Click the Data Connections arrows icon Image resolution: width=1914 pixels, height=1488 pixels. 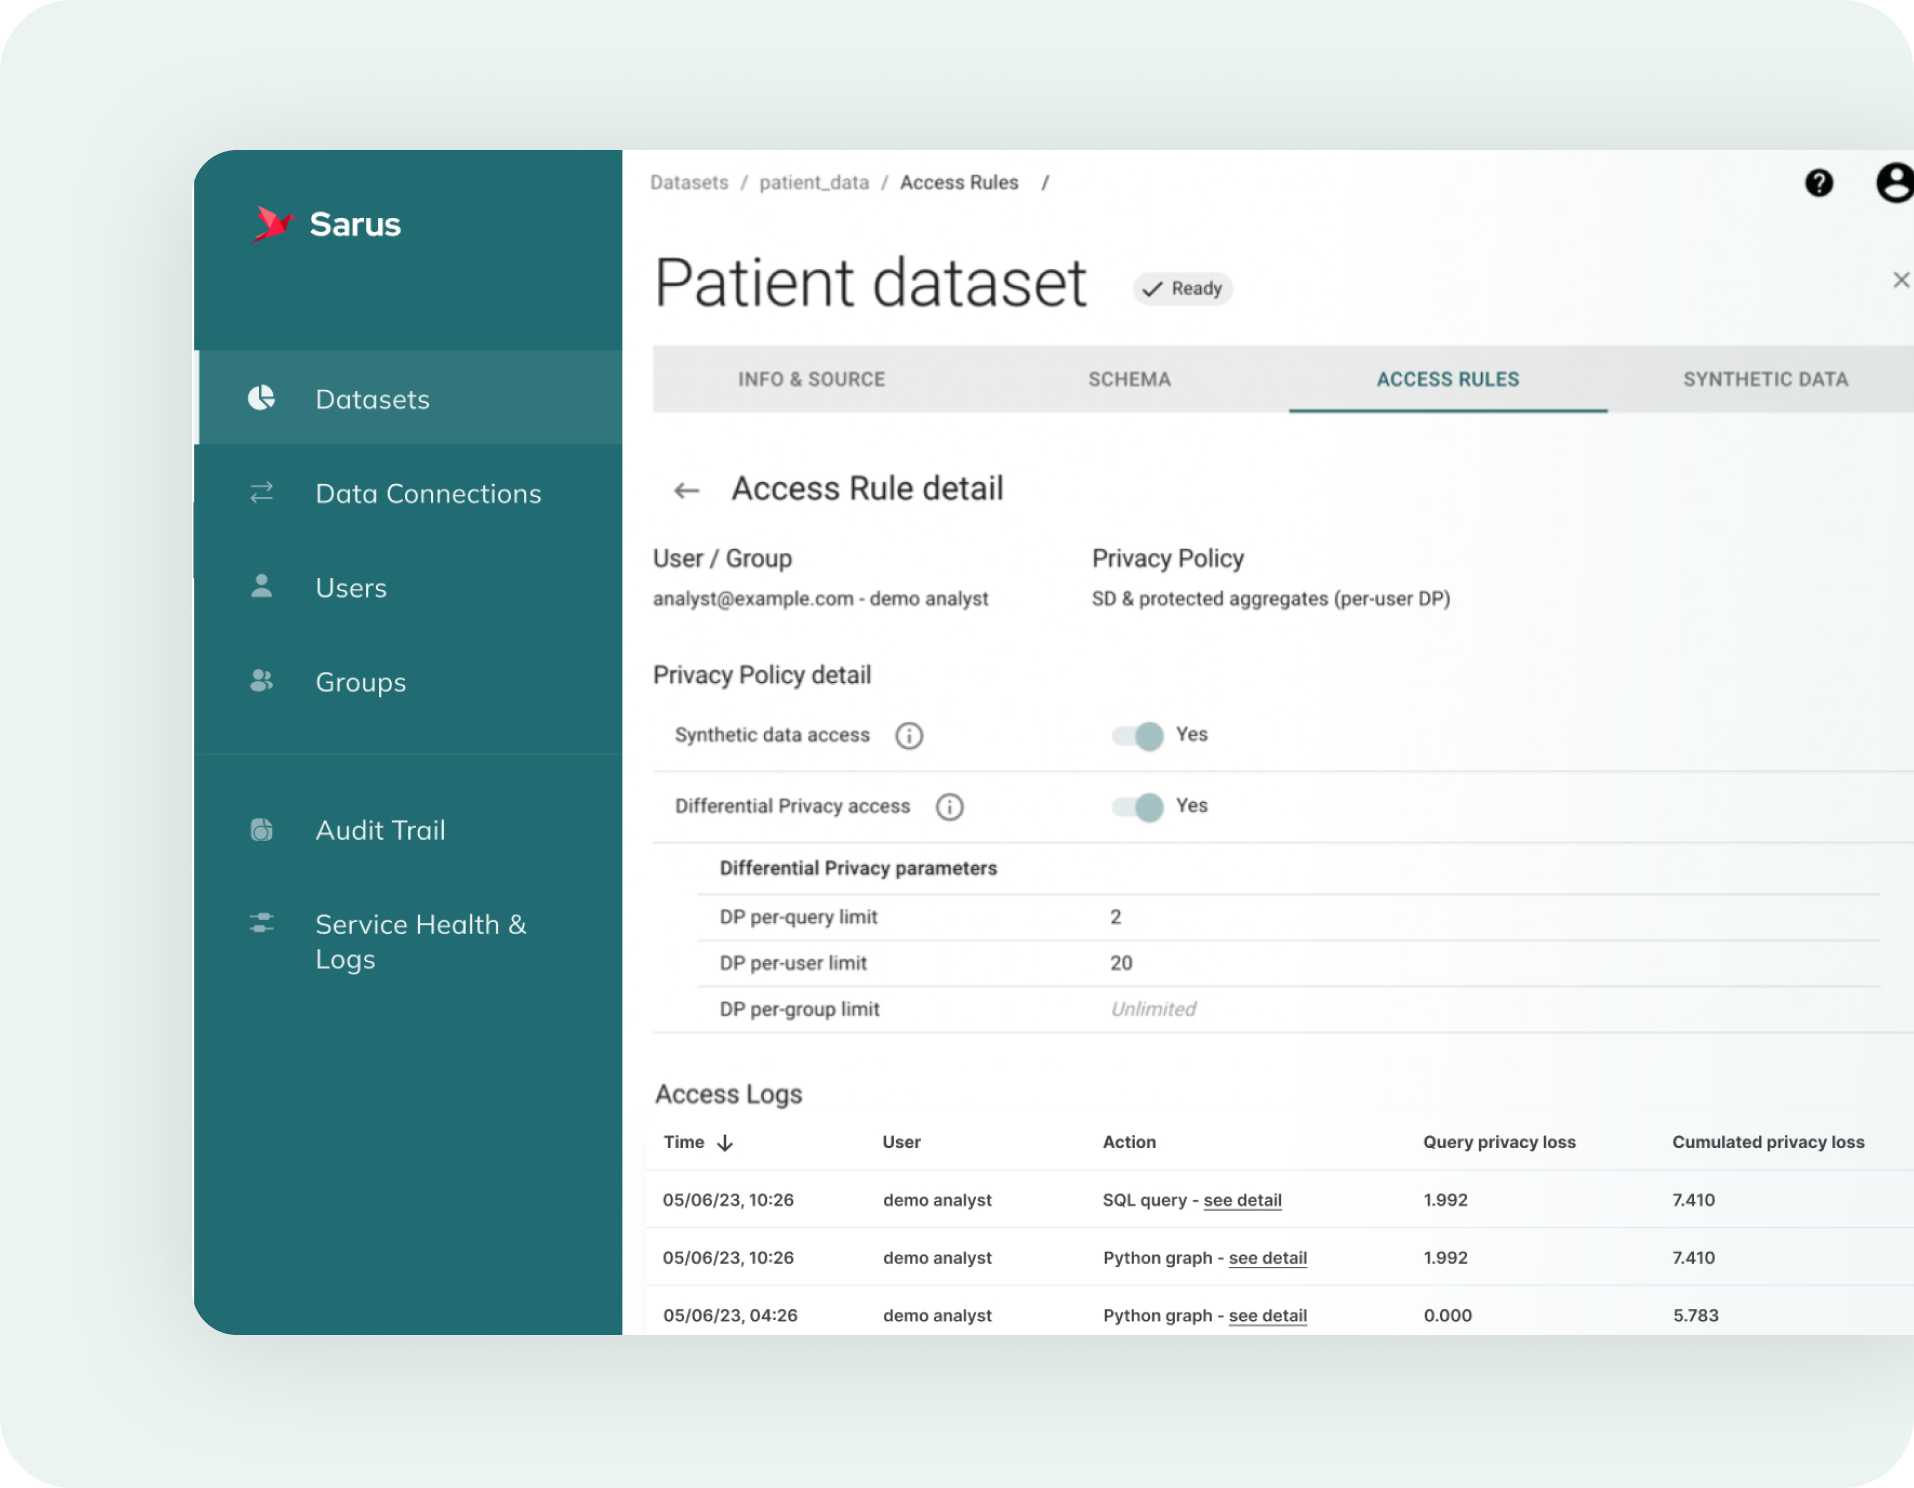point(261,493)
